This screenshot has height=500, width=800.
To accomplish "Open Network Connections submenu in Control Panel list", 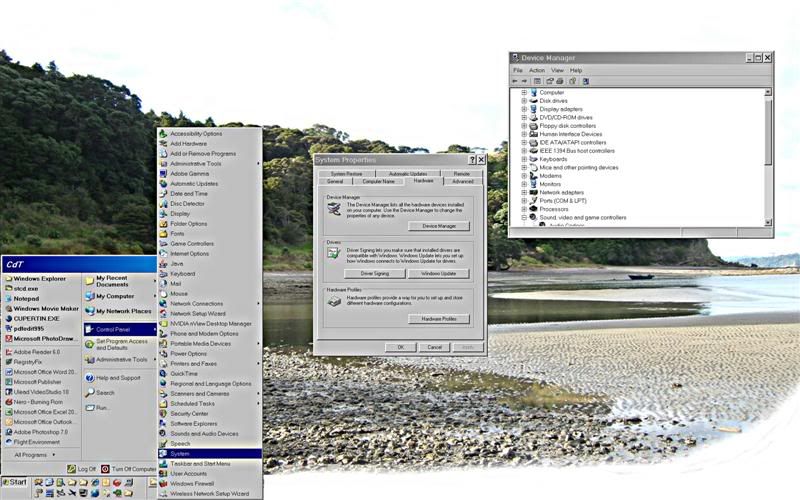I will (x=210, y=304).
